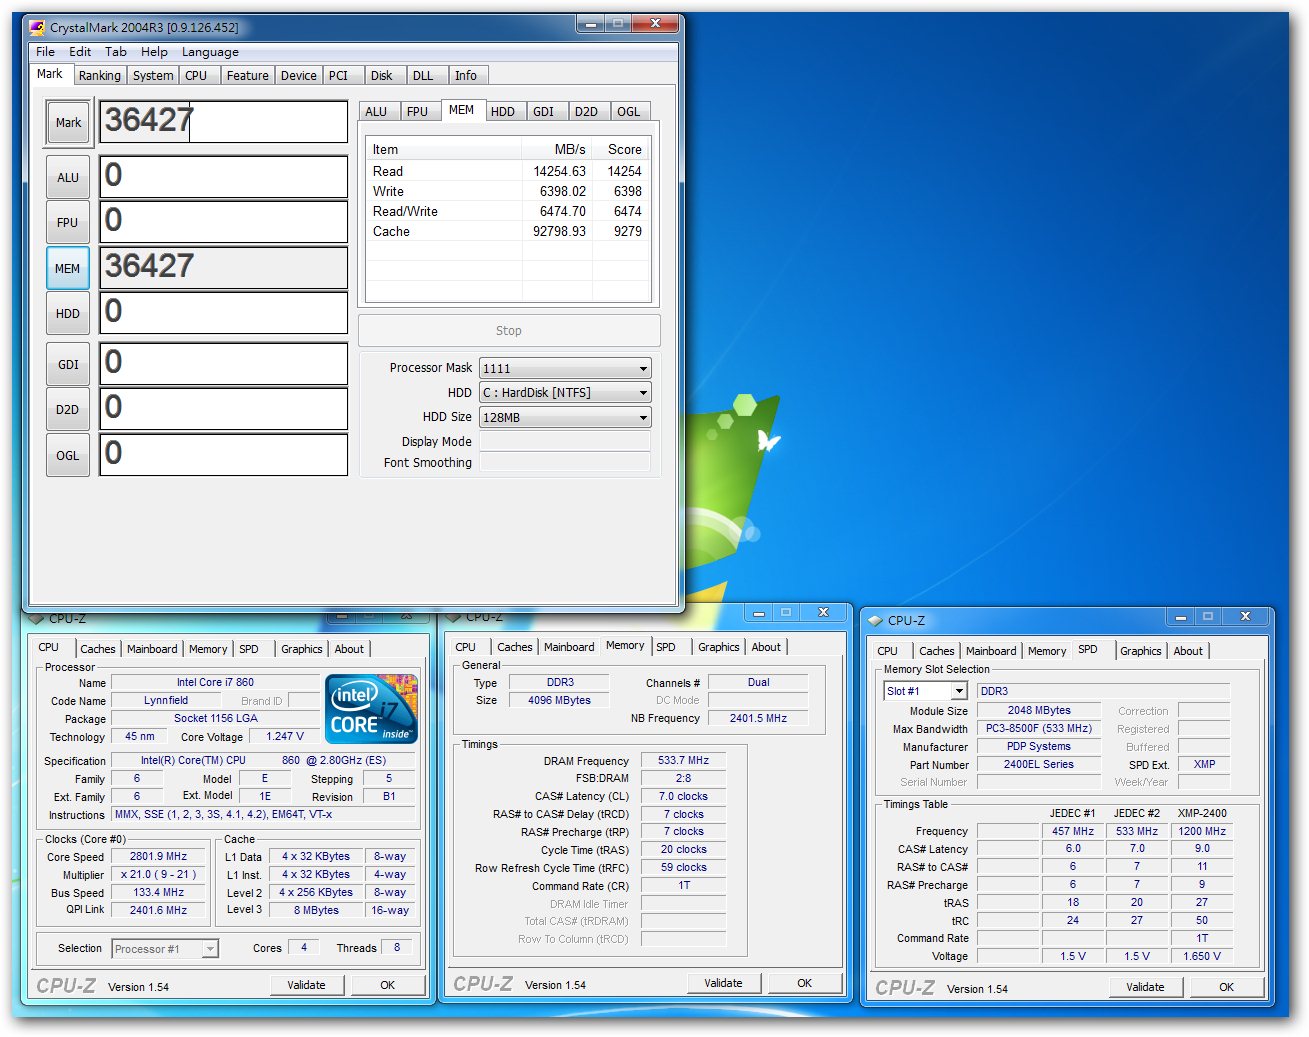Screen dimensions: 1309x1037
Task: Switch to the Ranking tab
Action: point(99,76)
